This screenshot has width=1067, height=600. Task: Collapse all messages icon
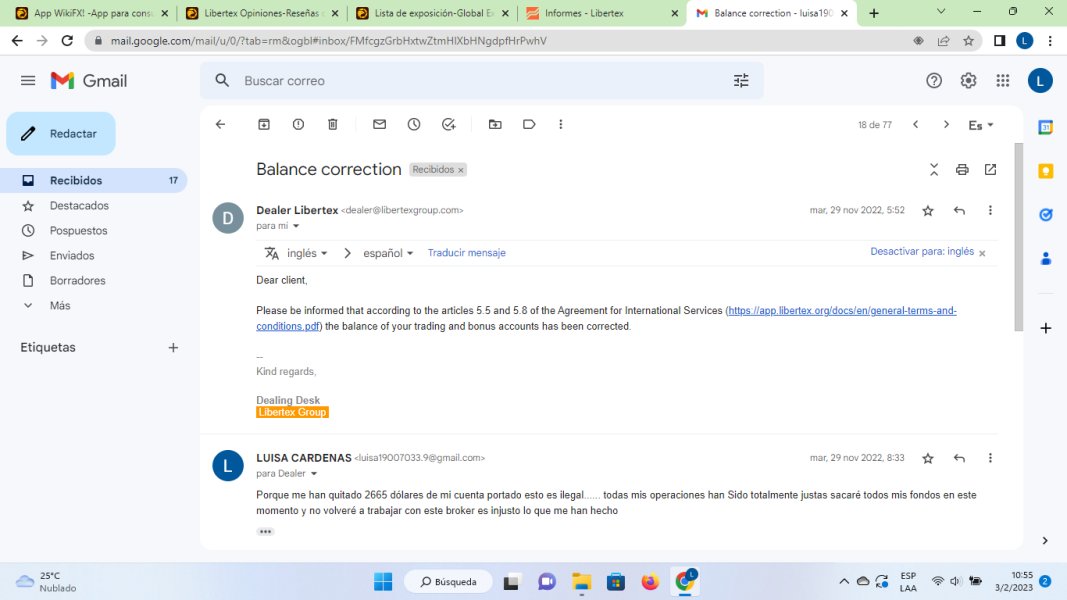point(934,169)
